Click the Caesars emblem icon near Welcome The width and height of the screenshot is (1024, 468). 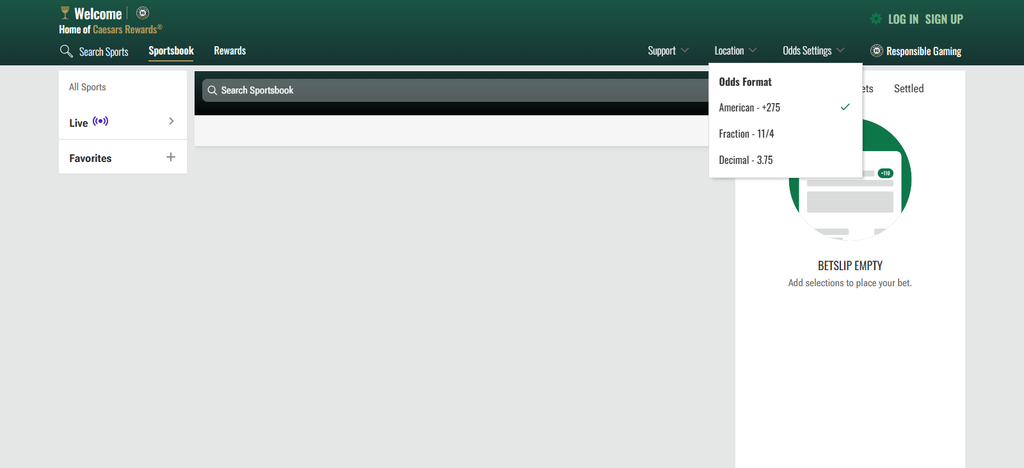pyautogui.click(x=142, y=13)
